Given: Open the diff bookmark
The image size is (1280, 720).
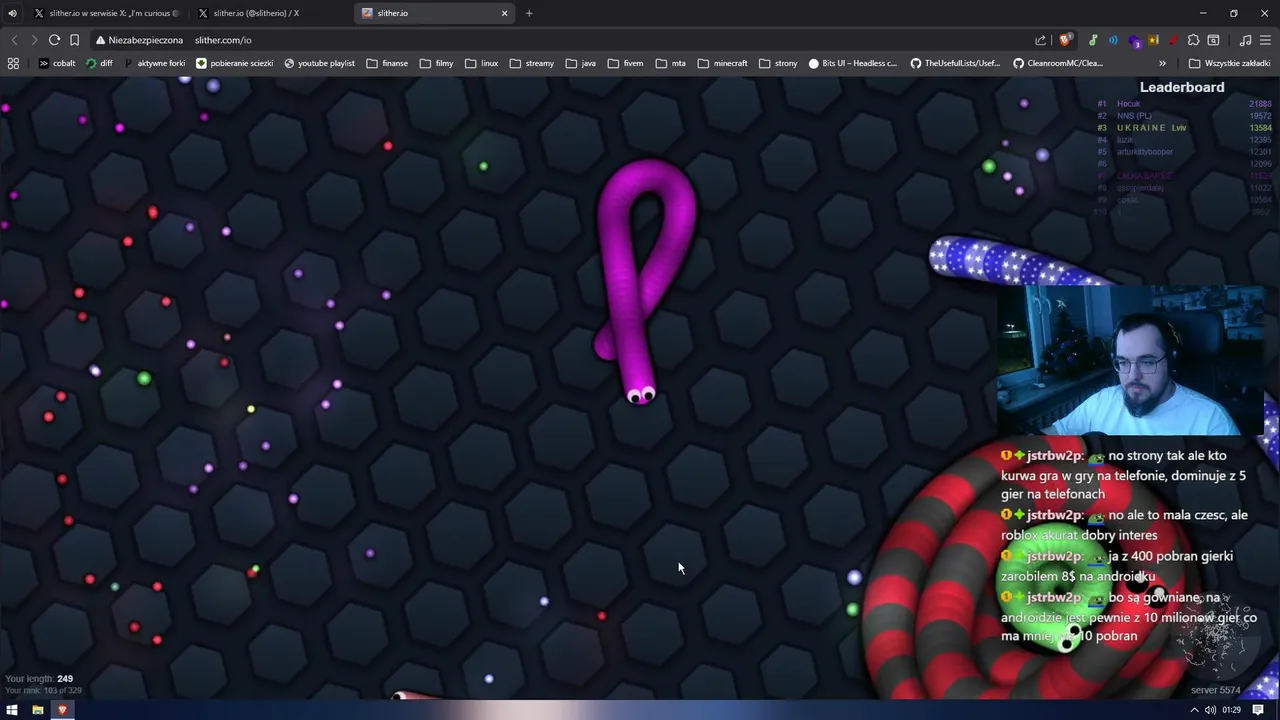Looking at the screenshot, I should pyautogui.click(x=99, y=63).
